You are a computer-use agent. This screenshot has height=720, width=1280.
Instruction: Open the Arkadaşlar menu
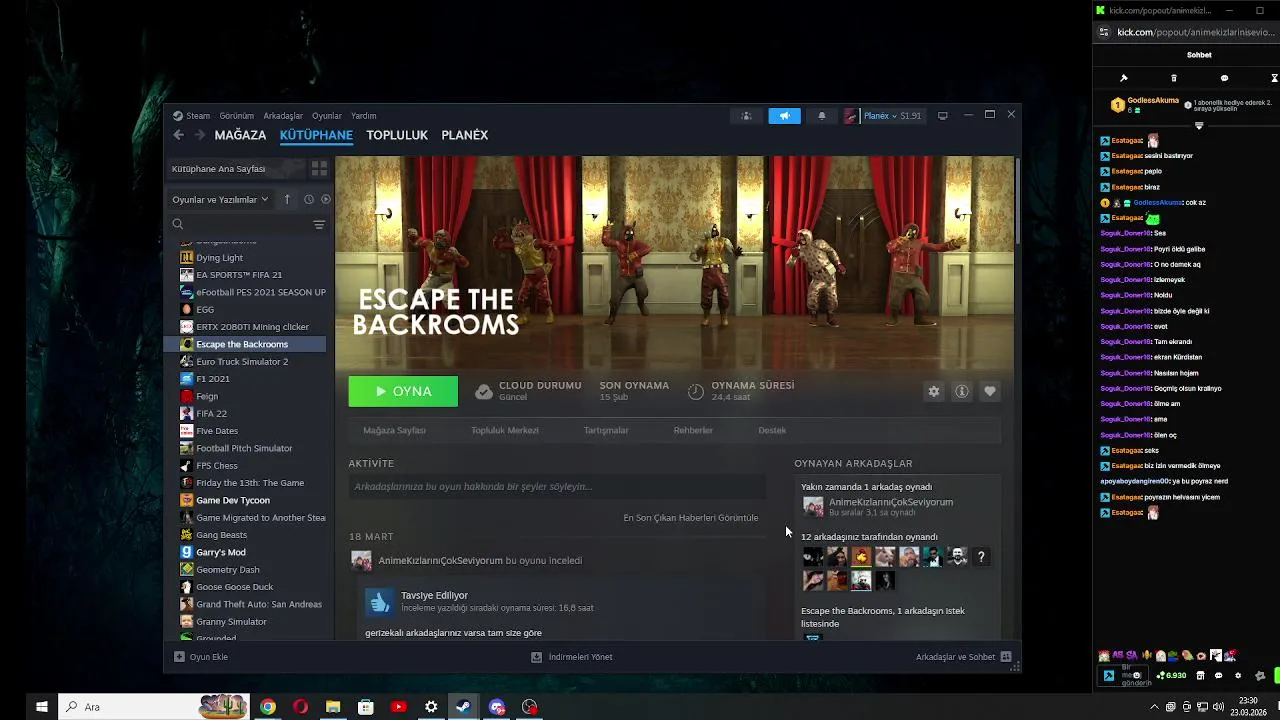point(283,116)
